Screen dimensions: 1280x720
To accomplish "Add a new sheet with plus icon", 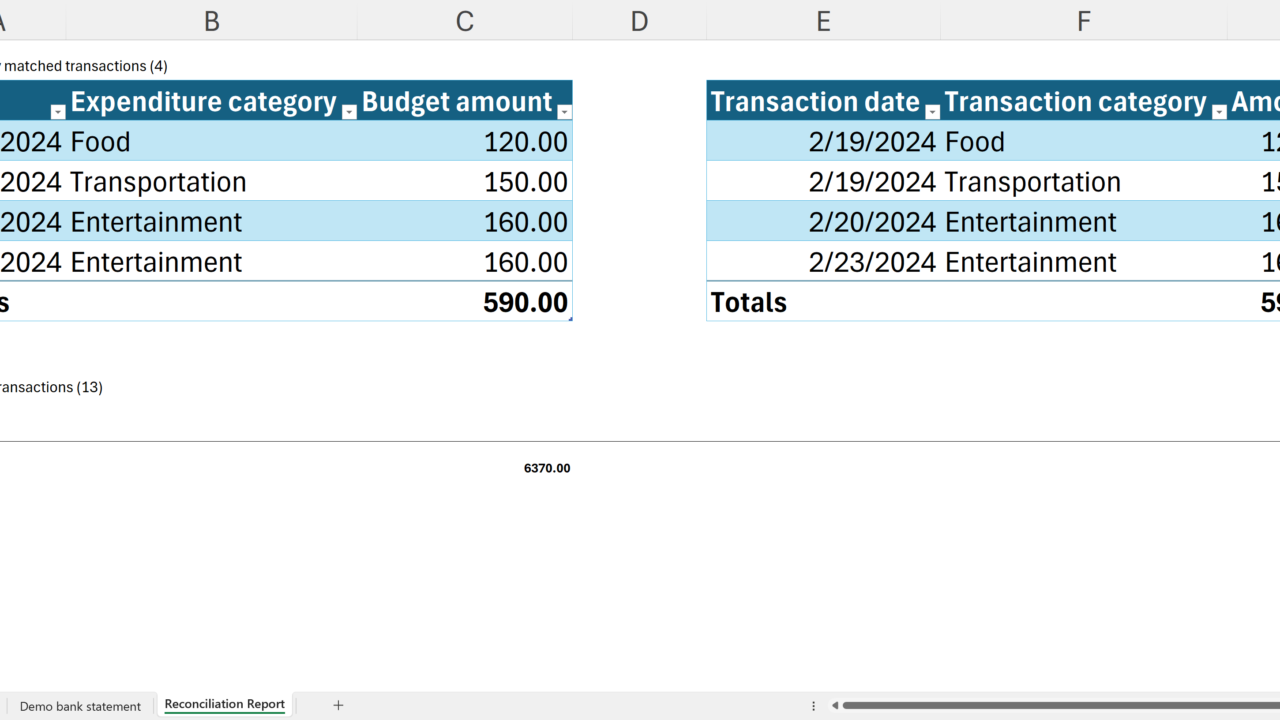I will 338,706.
